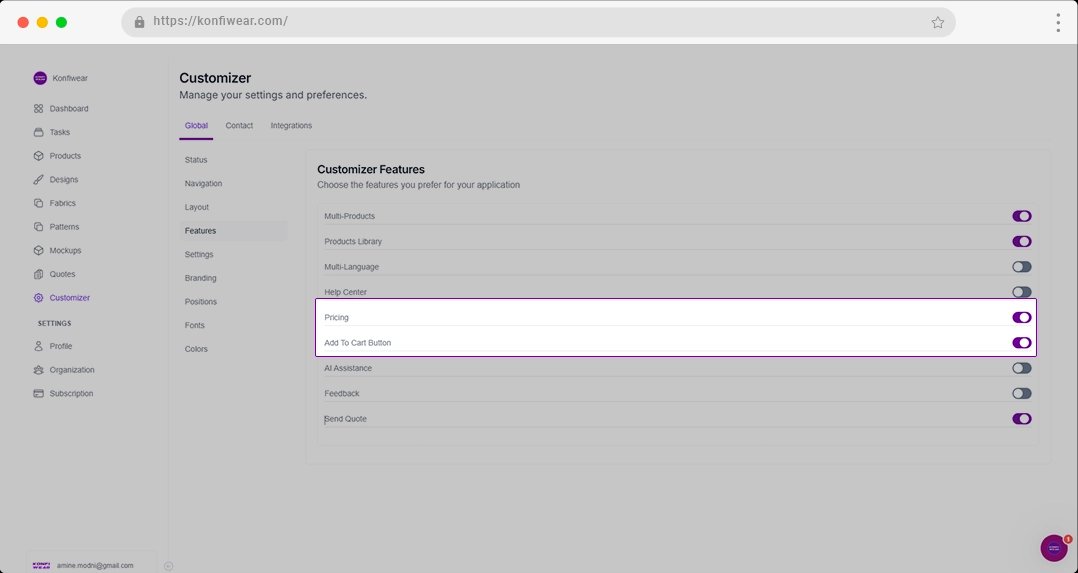Enable the Multi-Language toggle
Screen dimensions: 1078x573
click(1022, 267)
